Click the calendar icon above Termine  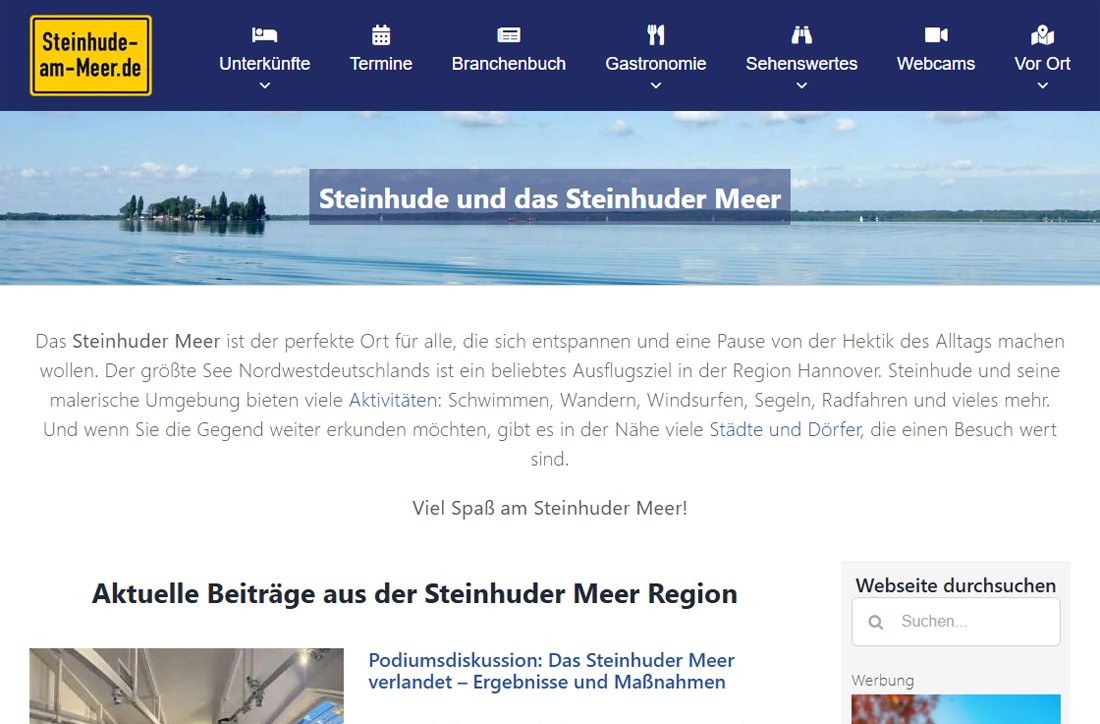pos(381,35)
